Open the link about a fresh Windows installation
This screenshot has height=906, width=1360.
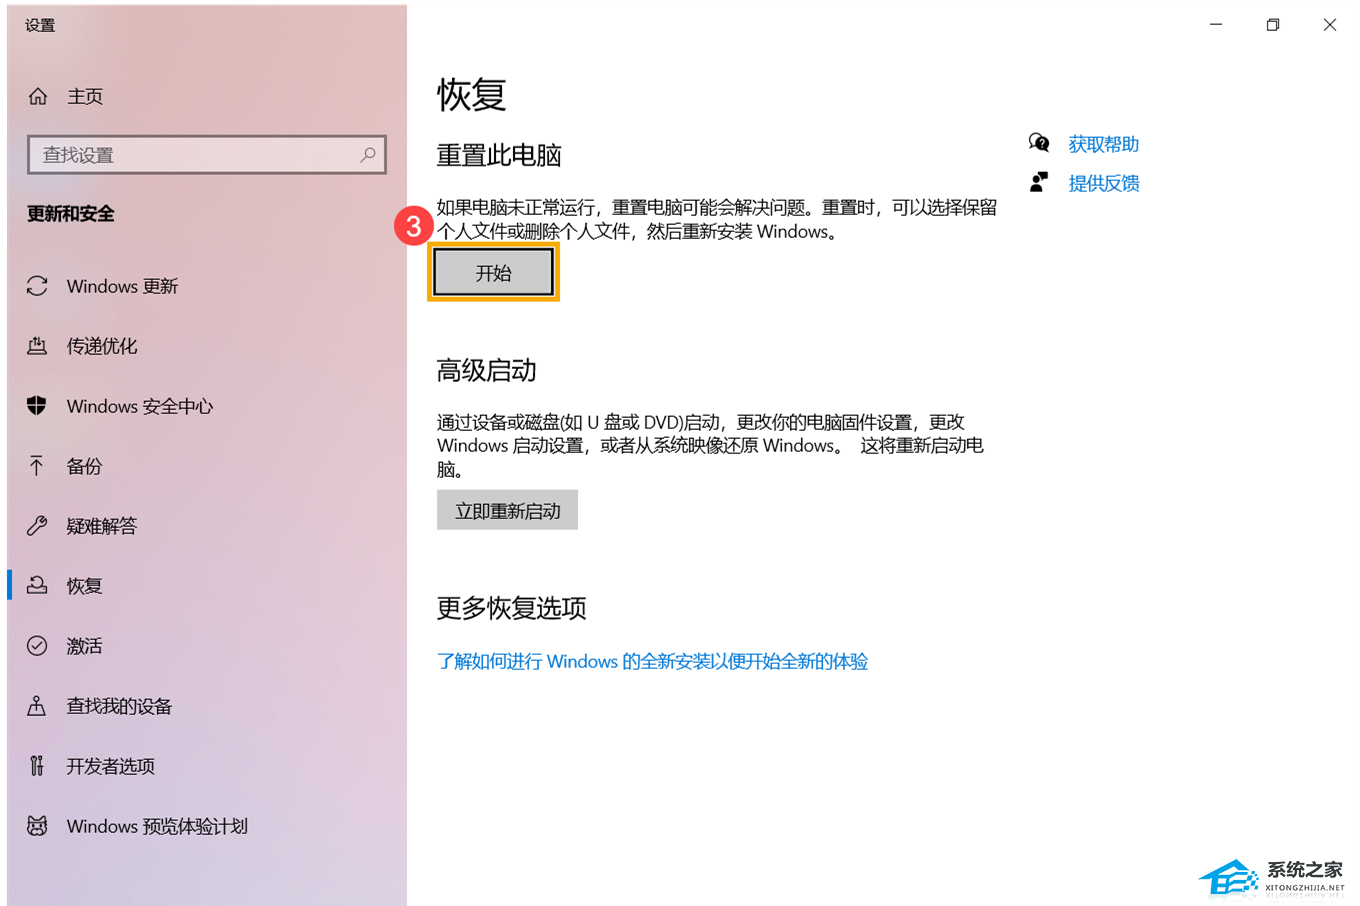[x=652, y=661]
